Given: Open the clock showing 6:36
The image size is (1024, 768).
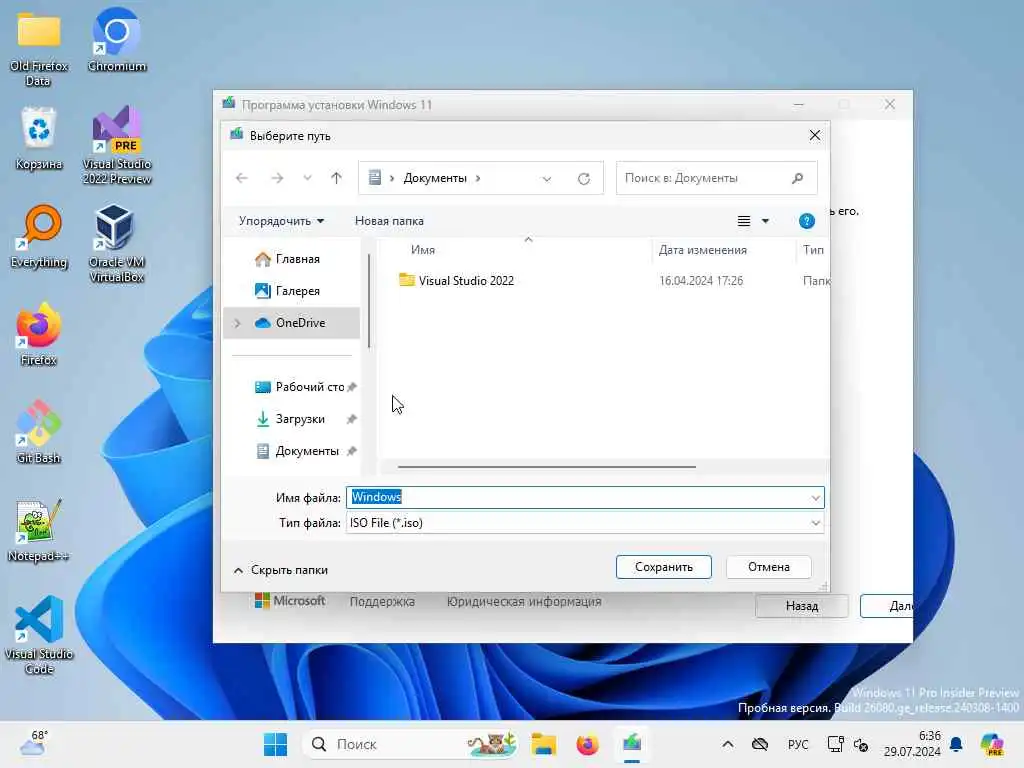Looking at the screenshot, I should coord(912,744).
